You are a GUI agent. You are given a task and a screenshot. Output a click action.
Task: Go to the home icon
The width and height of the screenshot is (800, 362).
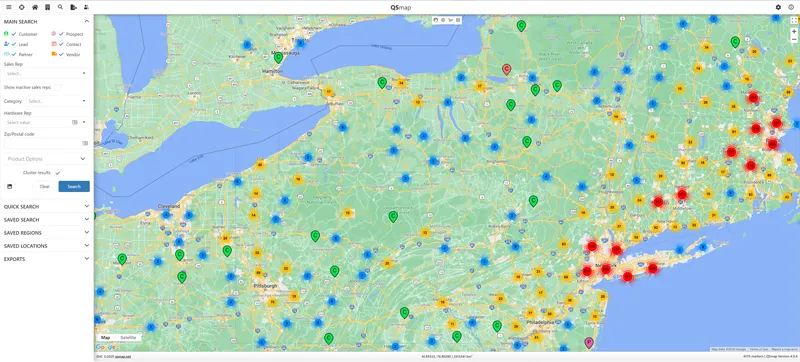pos(35,7)
